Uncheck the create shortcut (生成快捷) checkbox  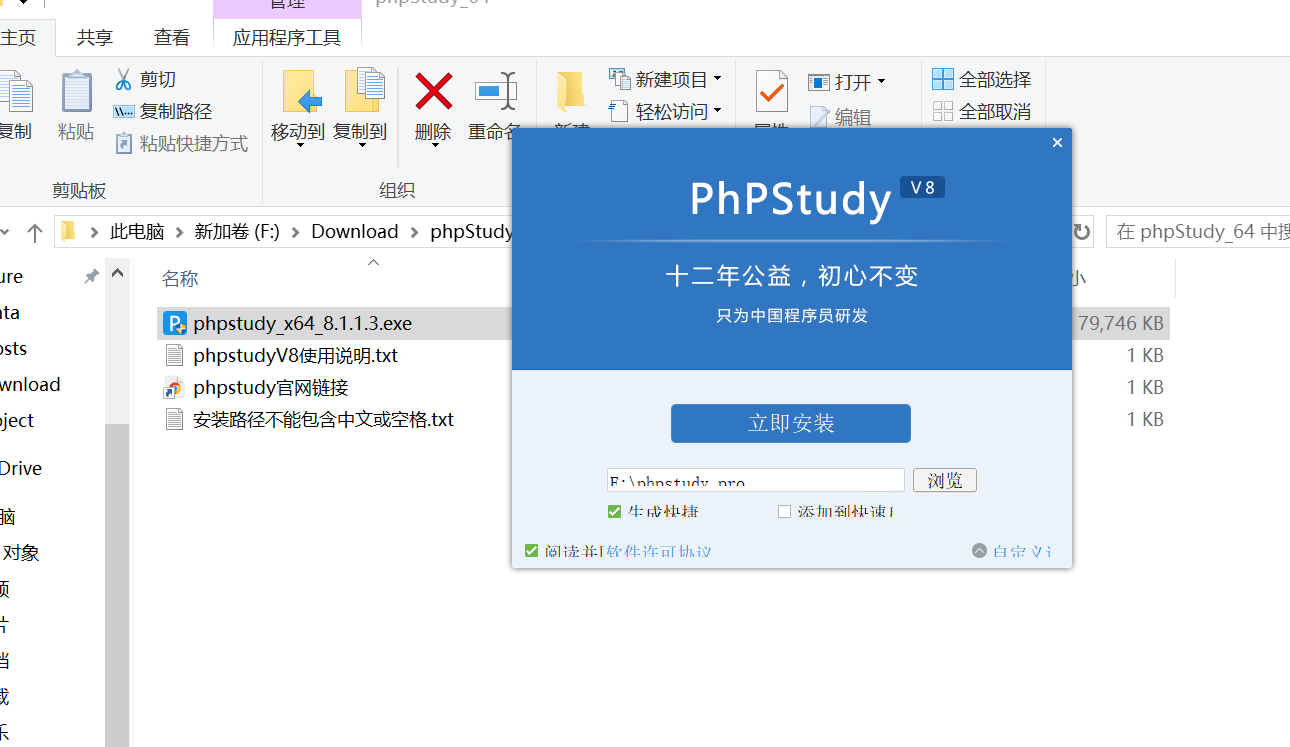pyautogui.click(x=615, y=512)
